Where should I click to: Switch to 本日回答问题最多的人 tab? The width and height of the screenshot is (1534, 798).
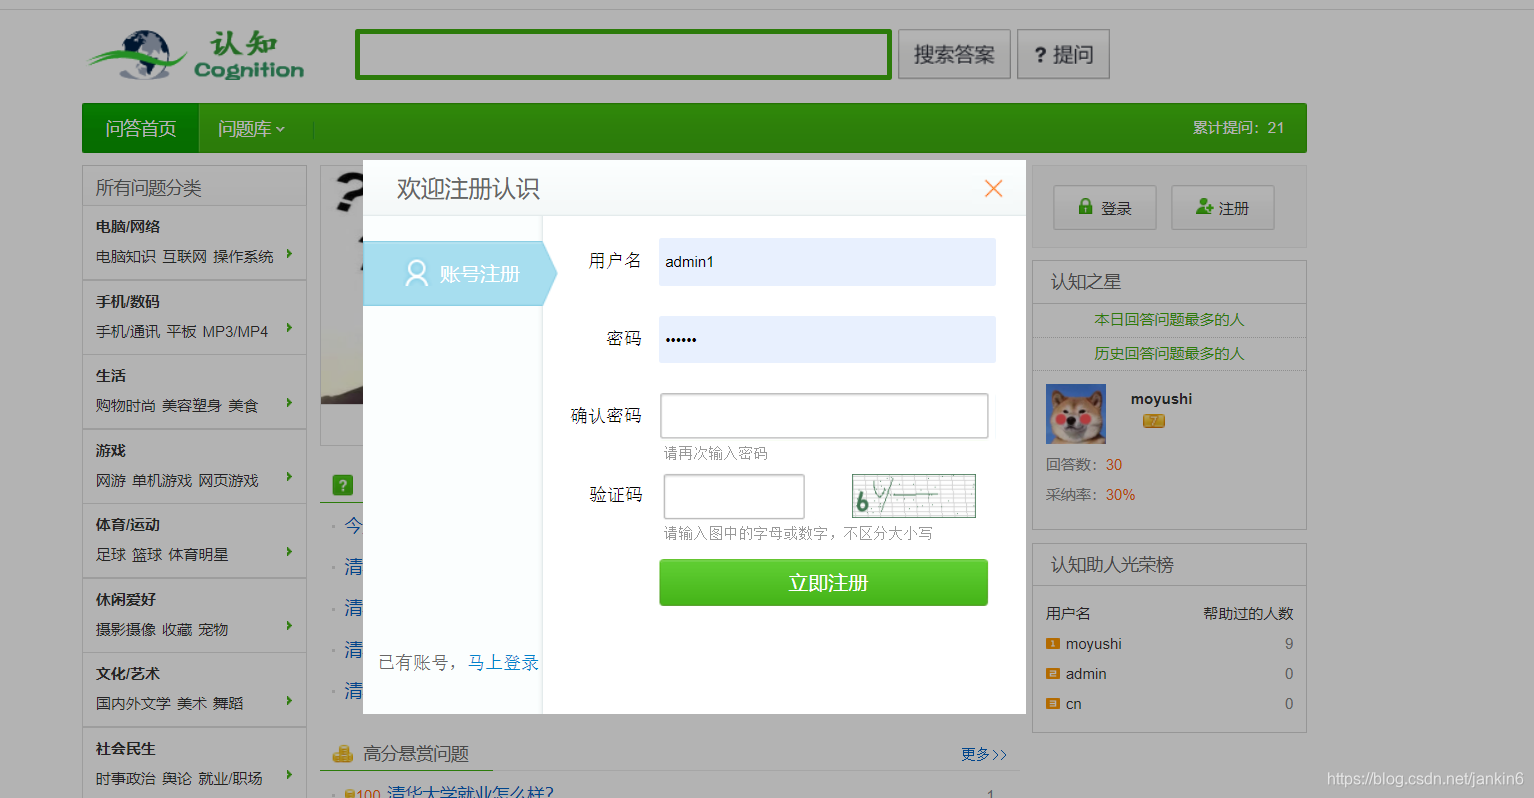pyautogui.click(x=1169, y=320)
